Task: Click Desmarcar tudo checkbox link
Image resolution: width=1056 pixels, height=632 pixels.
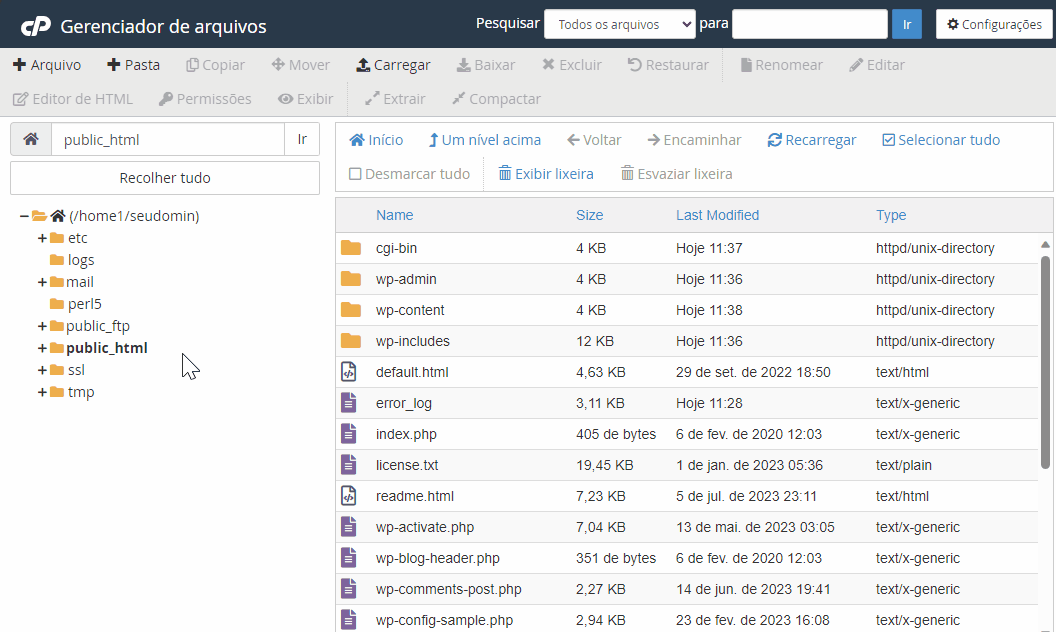Action: [409, 174]
